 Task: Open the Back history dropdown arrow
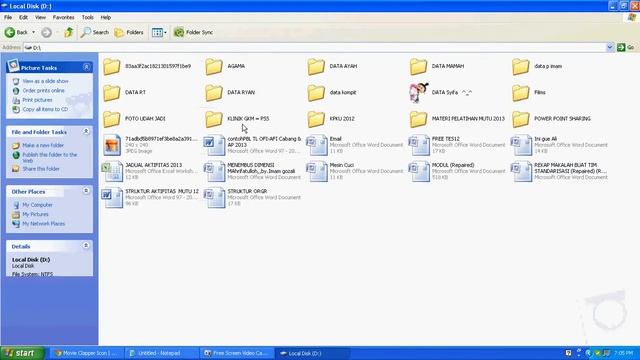[x=33, y=32]
